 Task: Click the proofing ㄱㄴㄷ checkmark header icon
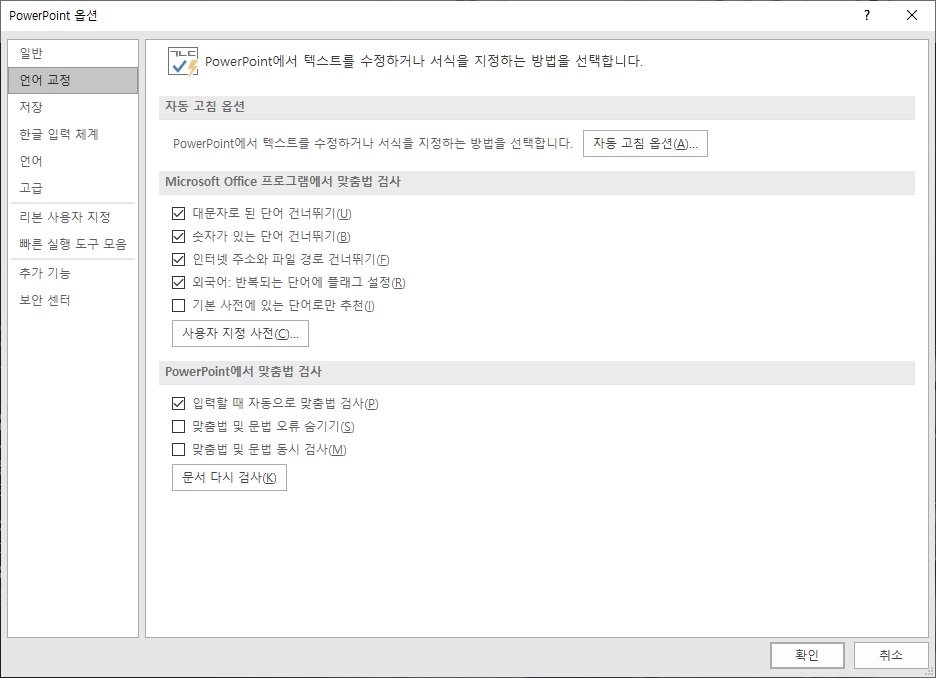183,61
